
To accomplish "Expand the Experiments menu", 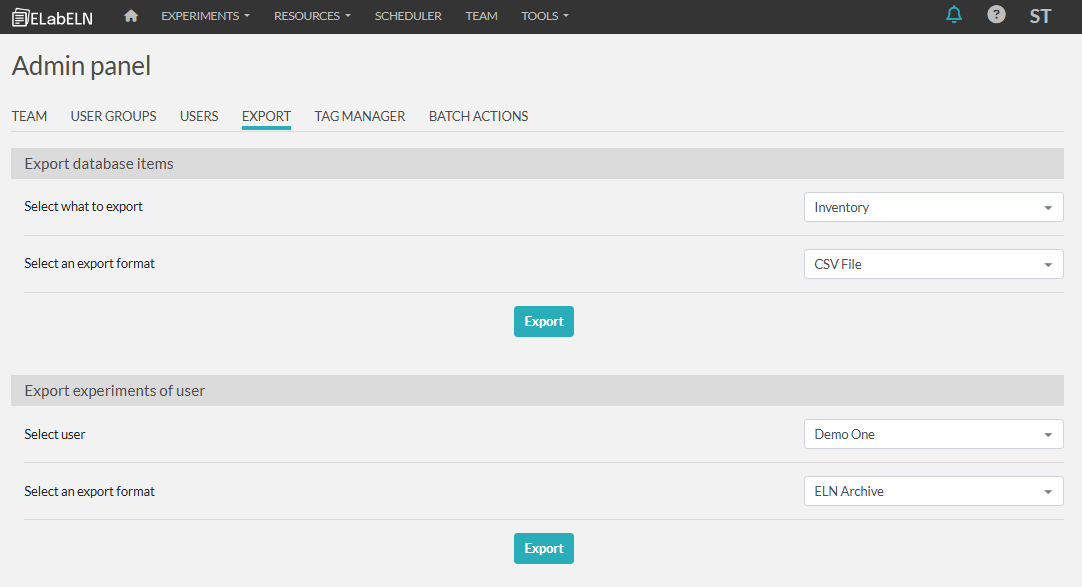I will pos(205,16).
